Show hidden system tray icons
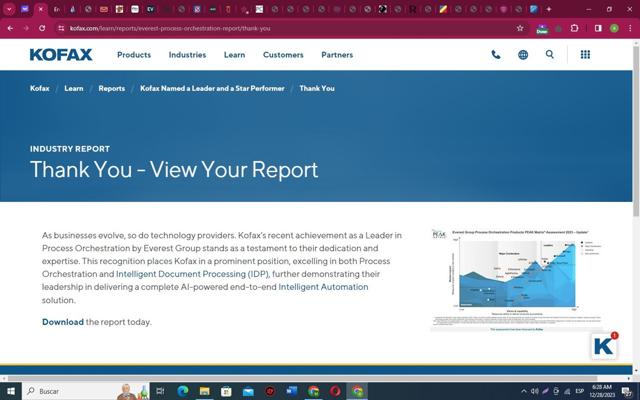The height and width of the screenshot is (400, 640). [524, 391]
